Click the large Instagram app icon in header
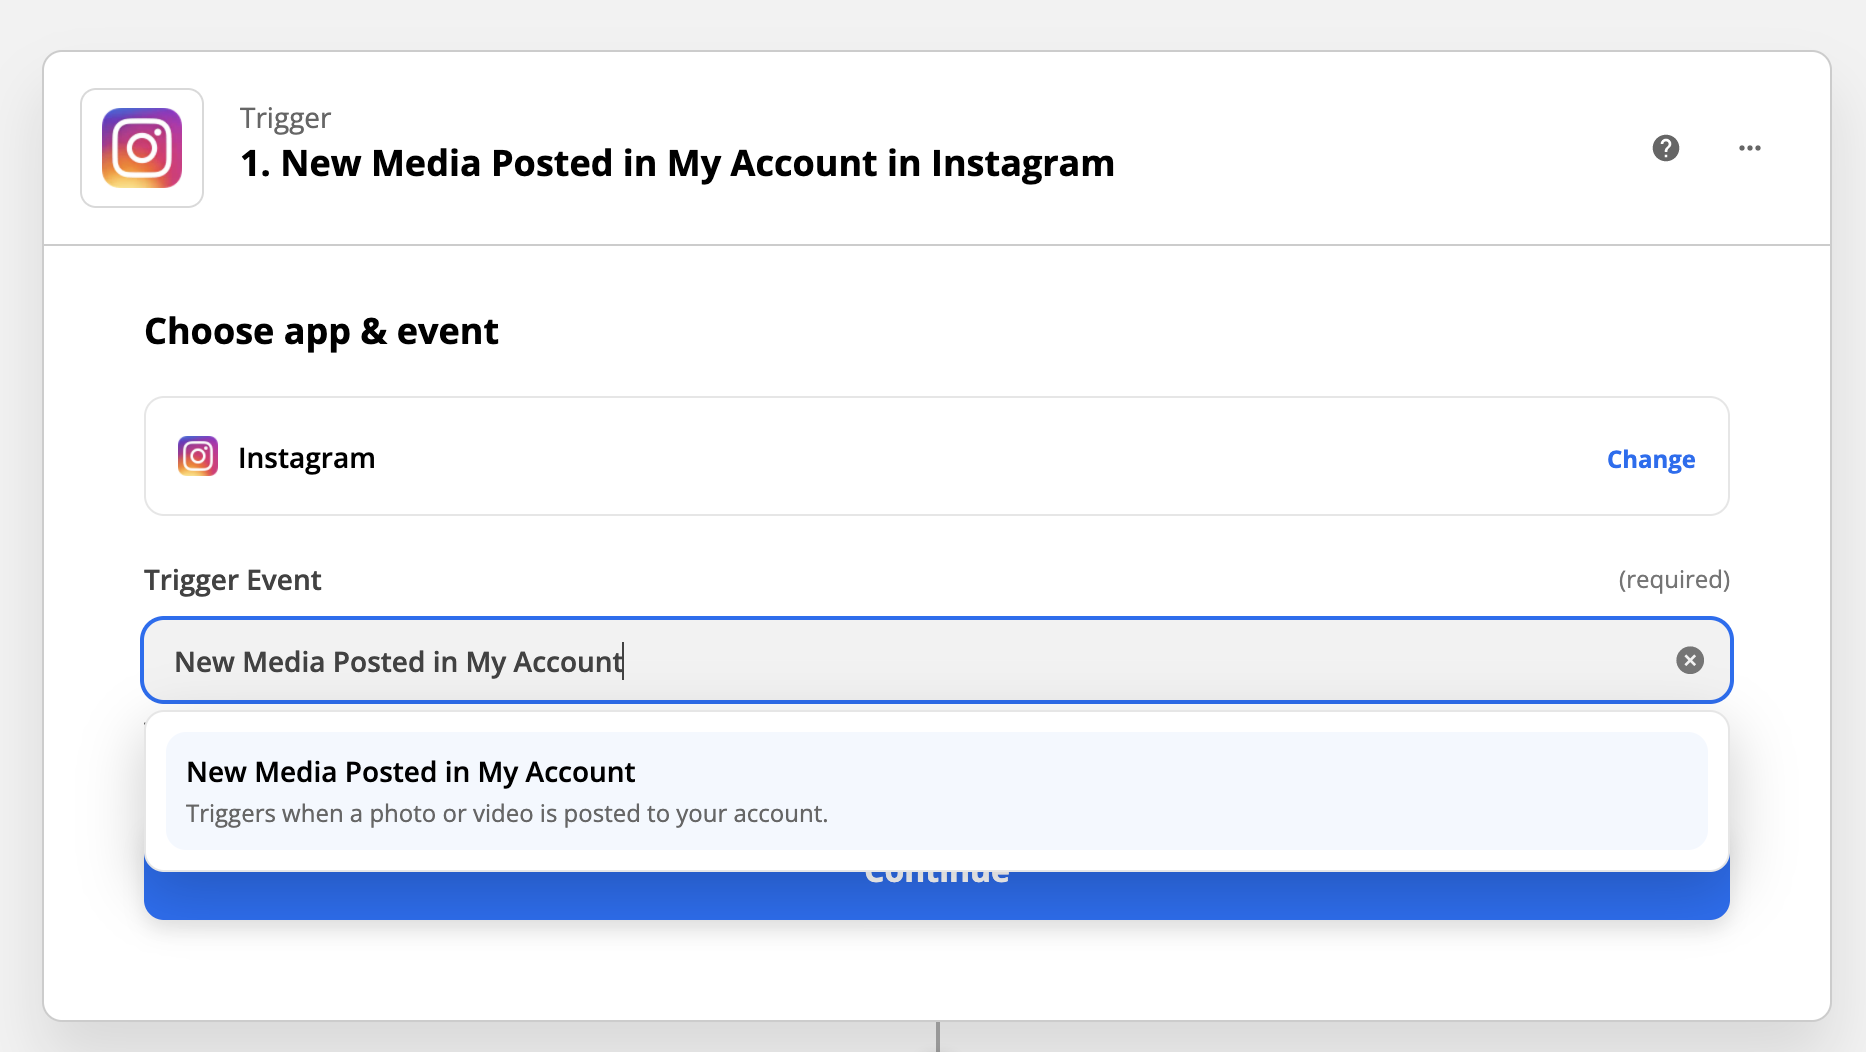This screenshot has width=1866, height=1052. point(142,148)
